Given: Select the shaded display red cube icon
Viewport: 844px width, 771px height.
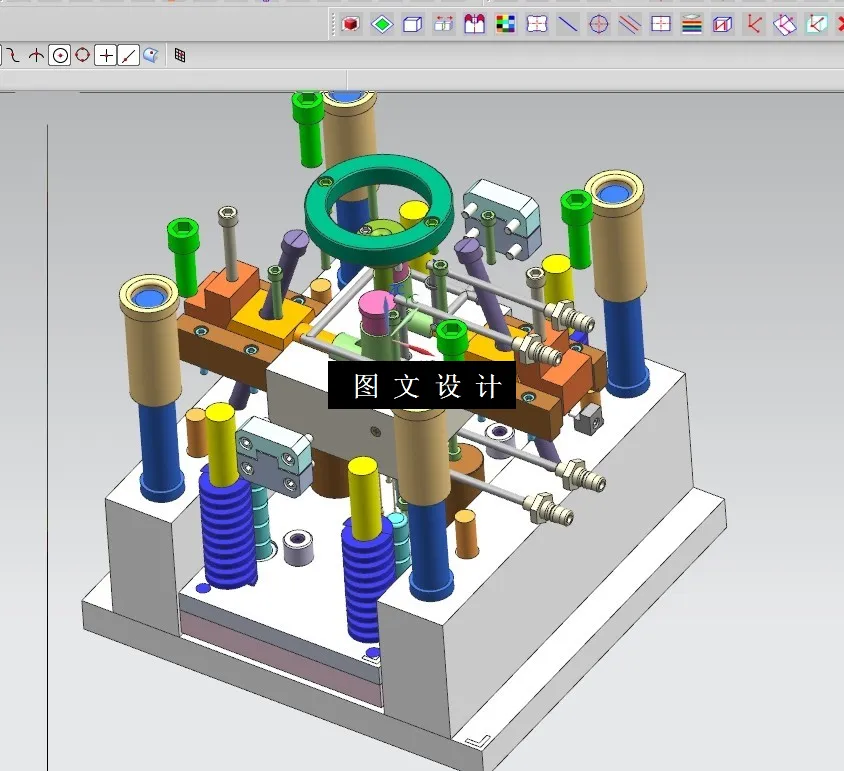Looking at the screenshot, I should (x=348, y=22).
